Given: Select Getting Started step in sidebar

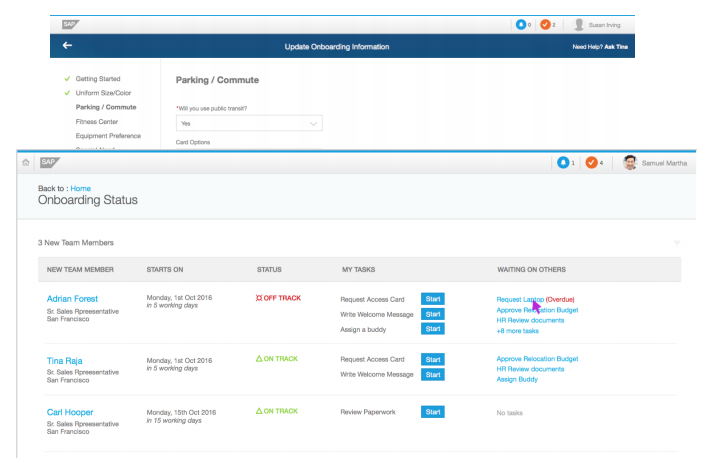Looking at the screenshot, I should [x=98, y=78].
